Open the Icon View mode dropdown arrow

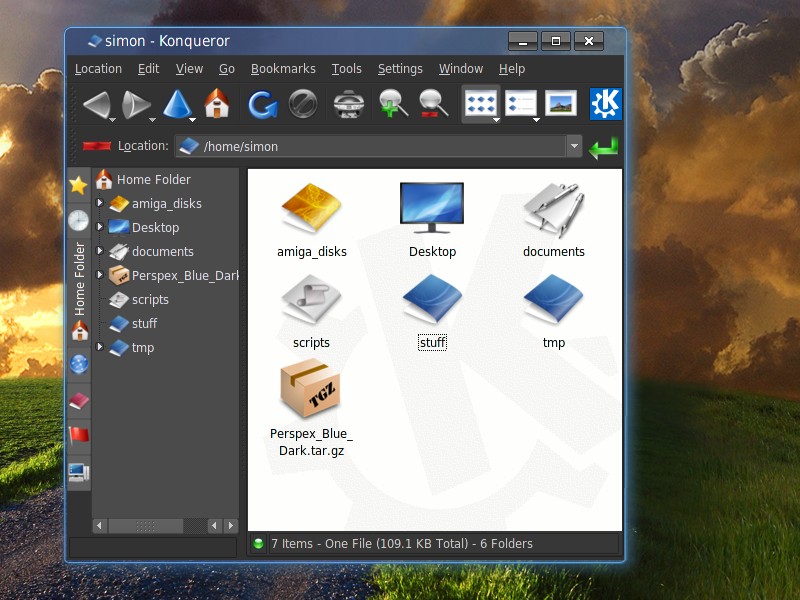pos(496,120)
